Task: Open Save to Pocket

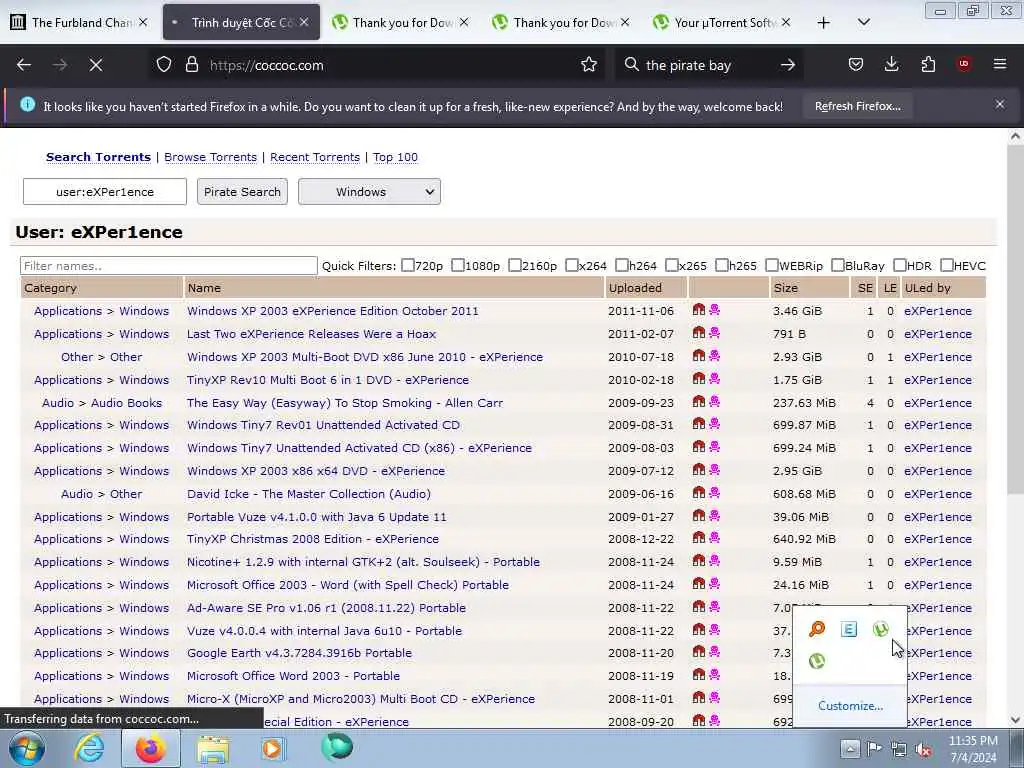Action: [x=856, y=64]
